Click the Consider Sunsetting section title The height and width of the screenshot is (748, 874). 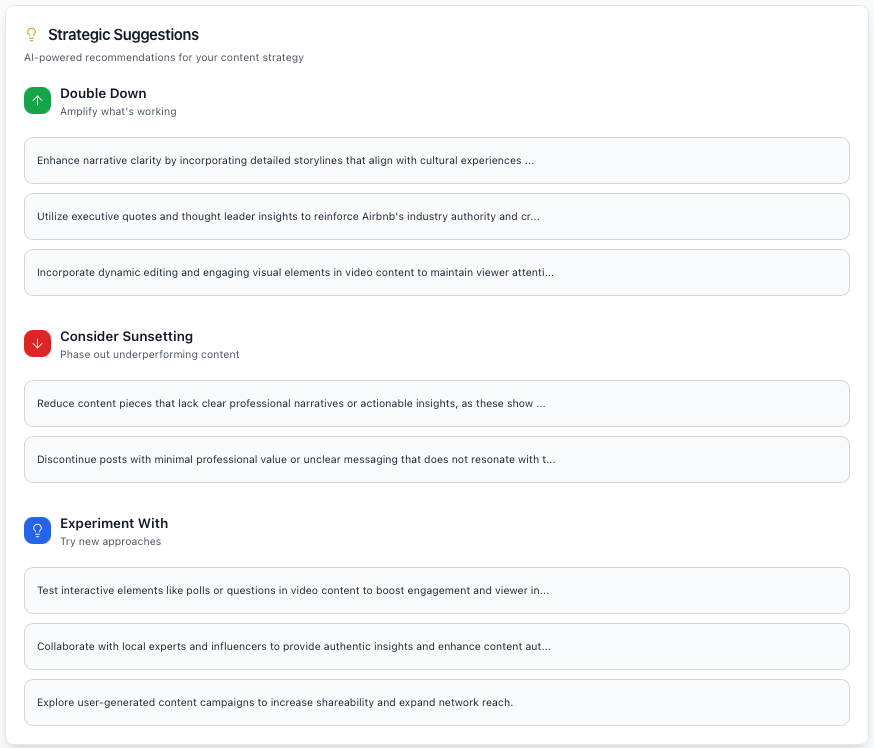(x=126, y=336)
